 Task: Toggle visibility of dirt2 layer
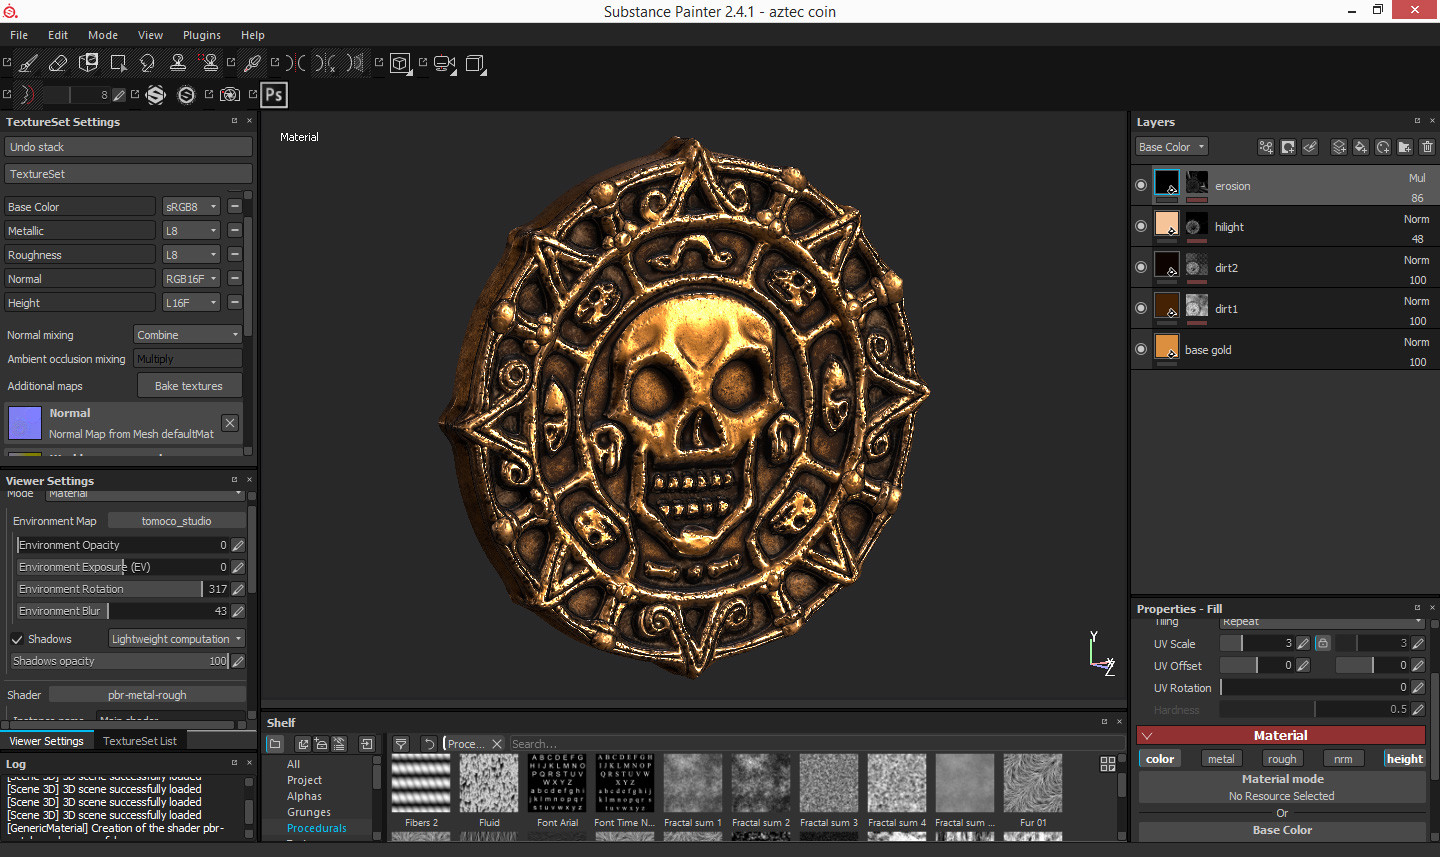(1141, 267)
